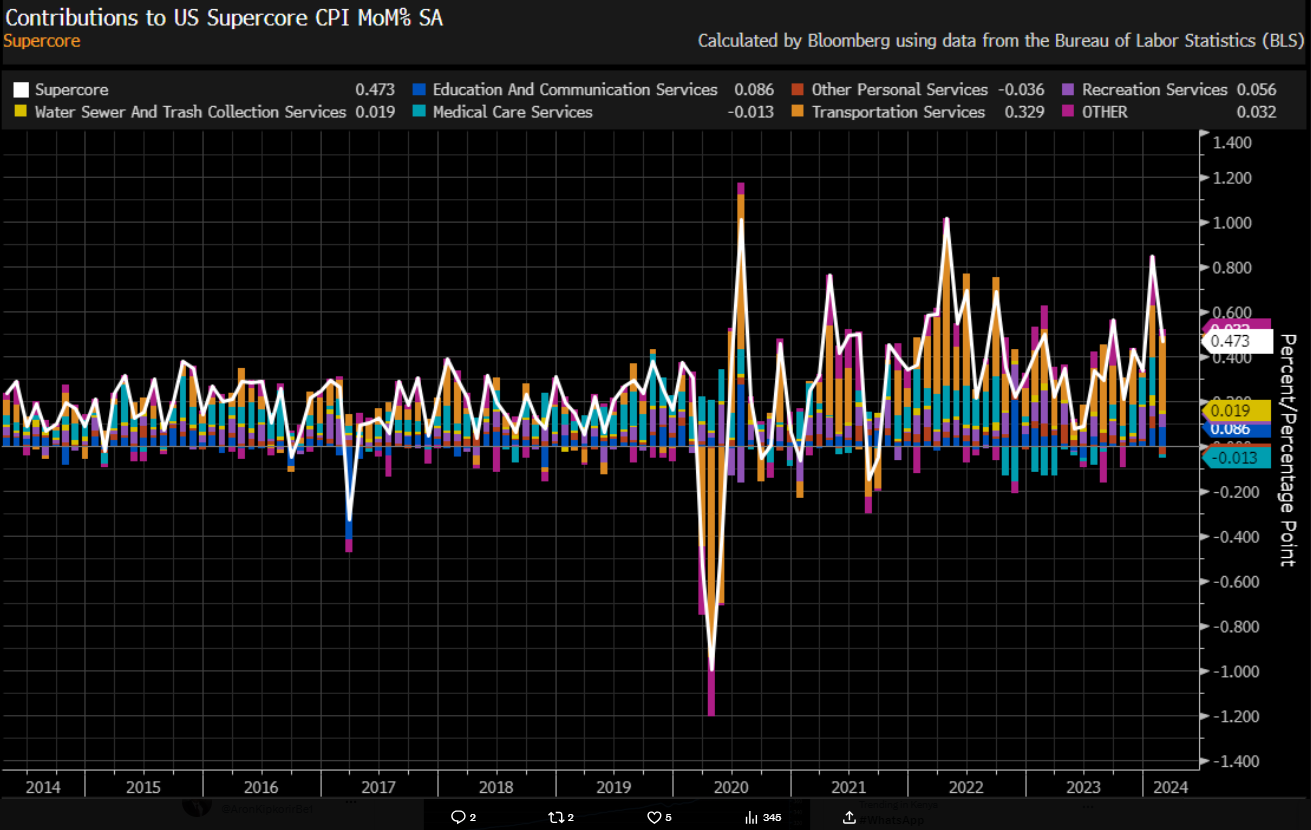
Task: Click the orange Transportation Services swatch
Action: coord(797,112)
